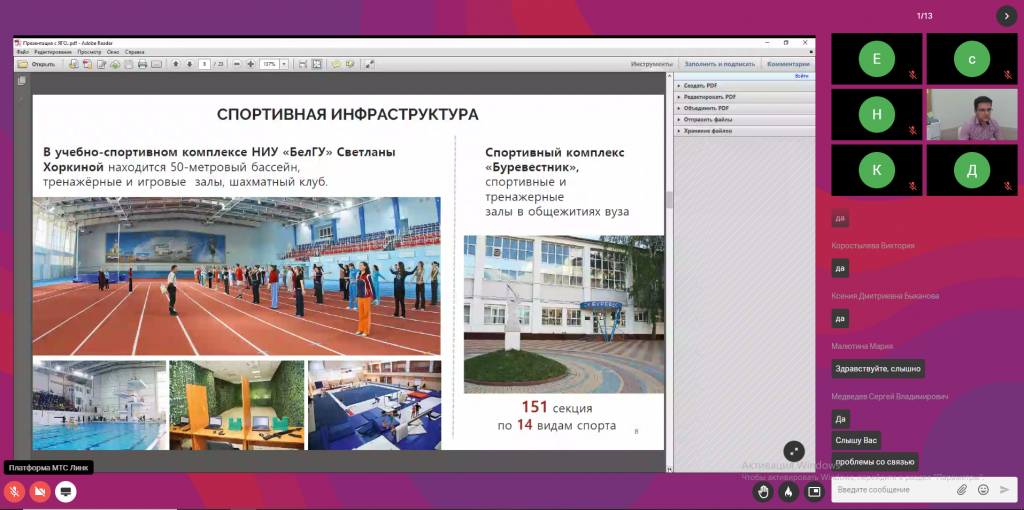Click the cloud upload toolbar icon

click(x=115, y=64)
